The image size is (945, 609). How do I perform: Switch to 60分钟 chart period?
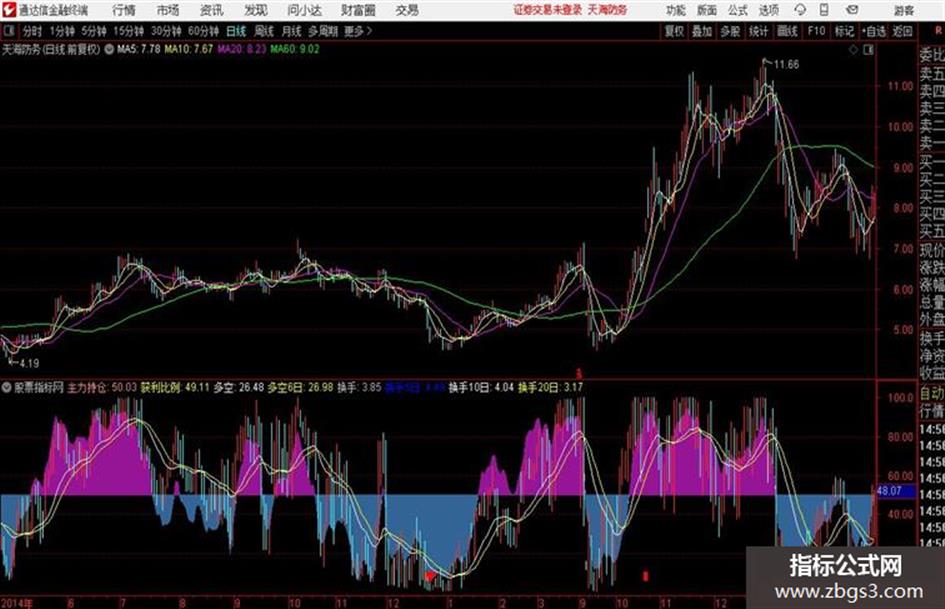[204, 31]
